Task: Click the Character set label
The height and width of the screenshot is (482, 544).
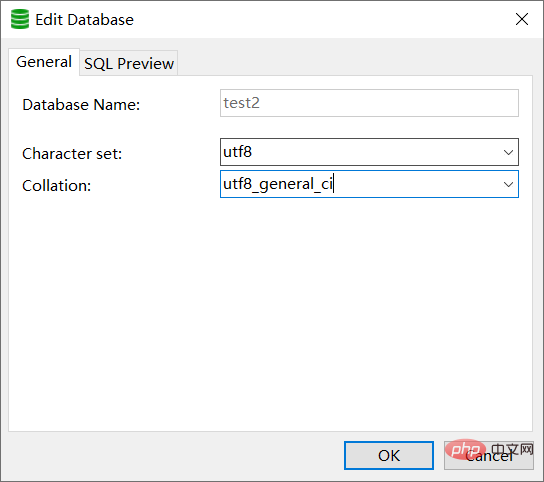Action: (x=72, y=153)
